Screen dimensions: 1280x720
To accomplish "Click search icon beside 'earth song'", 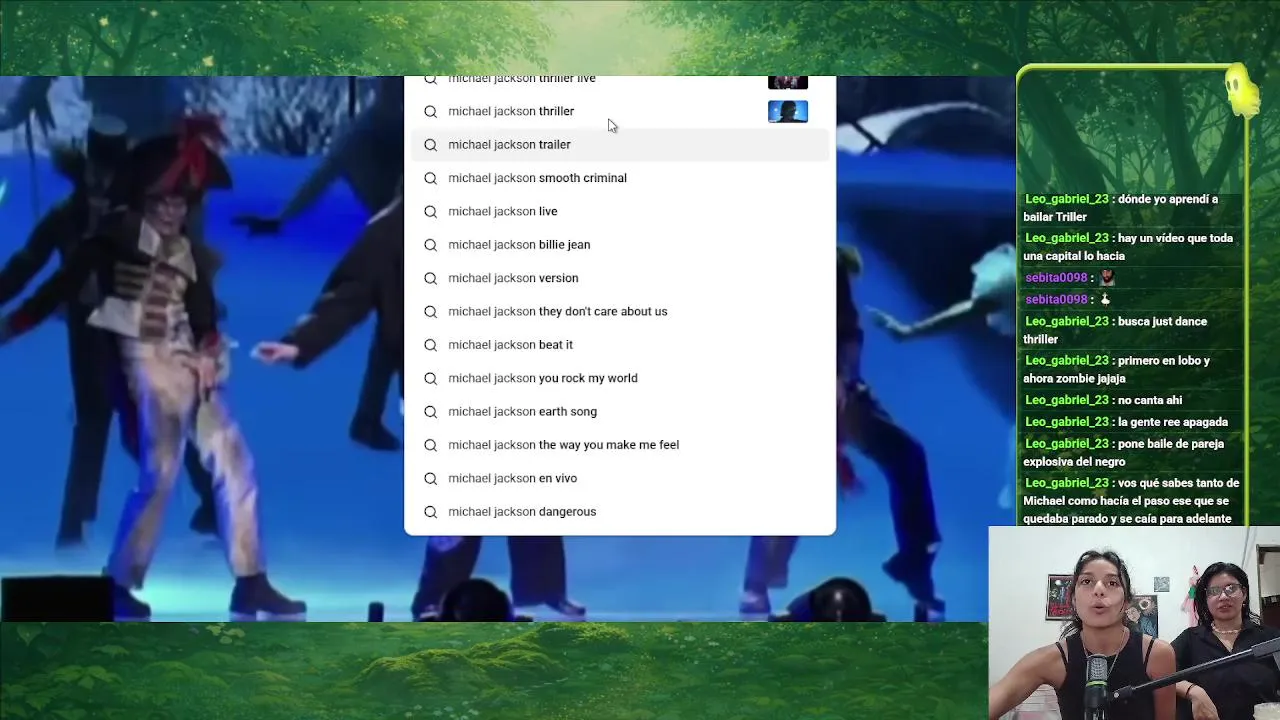I will click(x=430, y=411).
